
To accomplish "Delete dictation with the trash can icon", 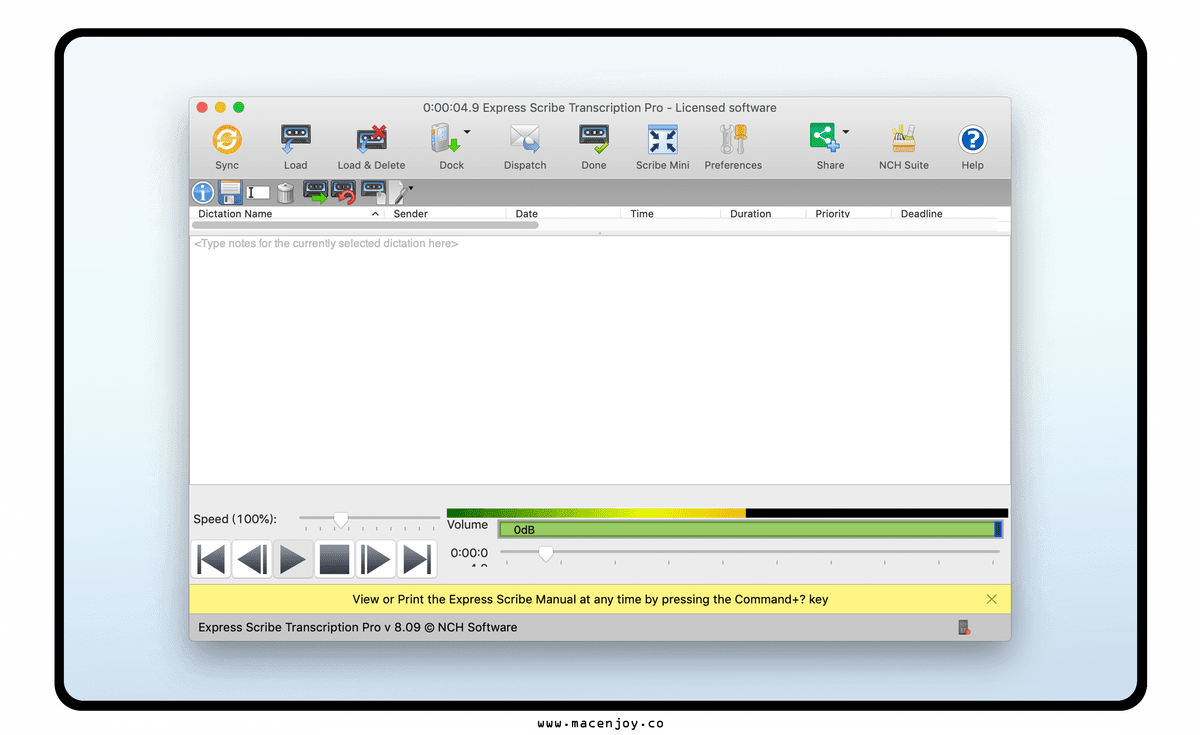I will coord(285,192).
